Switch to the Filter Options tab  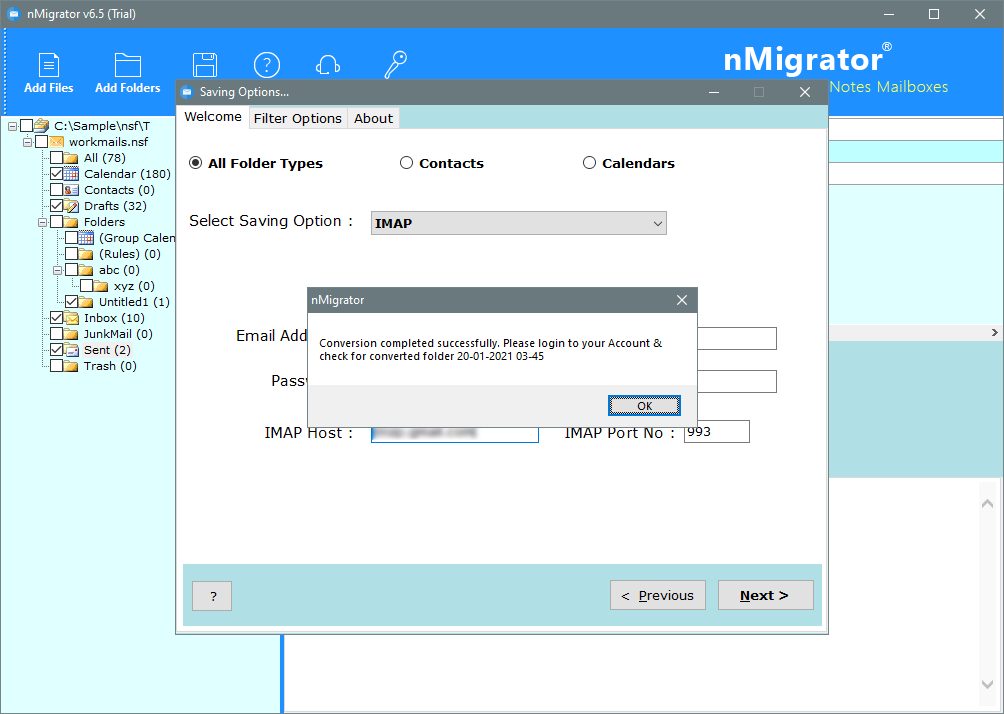coord(298,118)
